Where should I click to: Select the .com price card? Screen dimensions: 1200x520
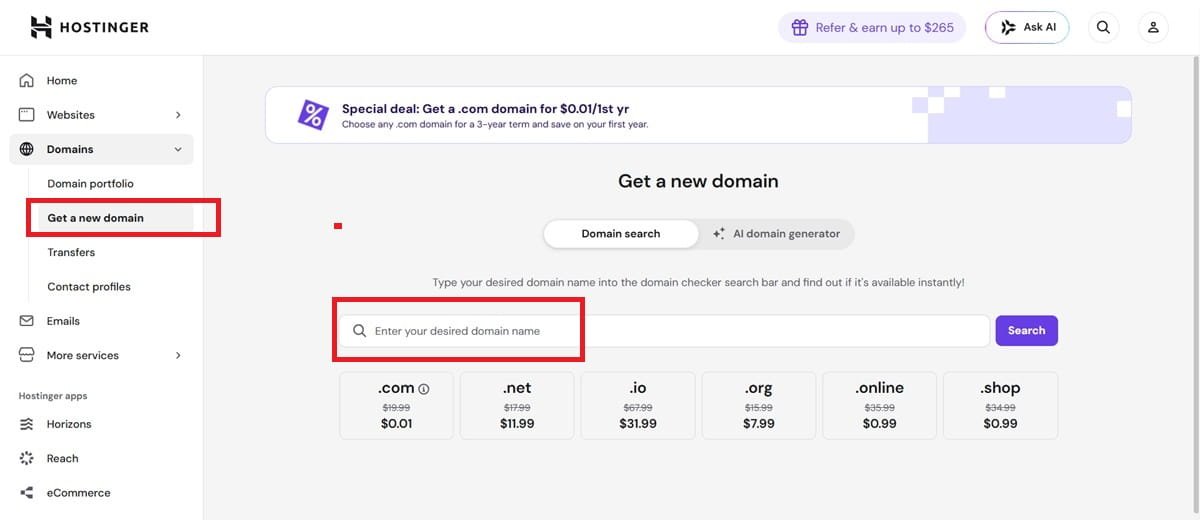tap(397, 406)
